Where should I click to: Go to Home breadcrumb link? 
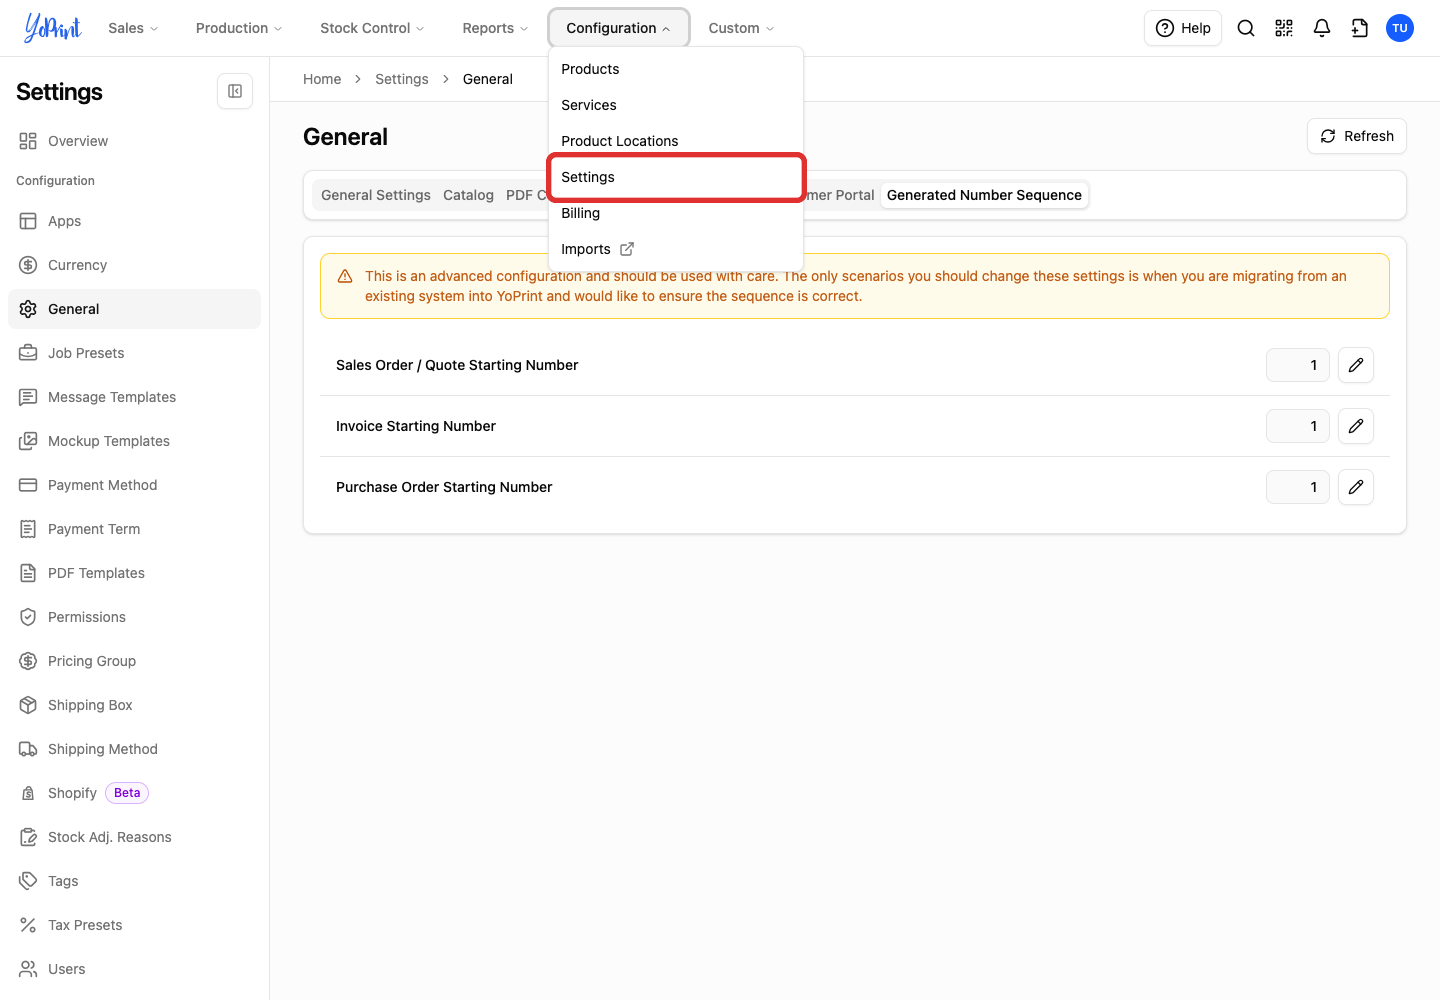pos(322,79)
